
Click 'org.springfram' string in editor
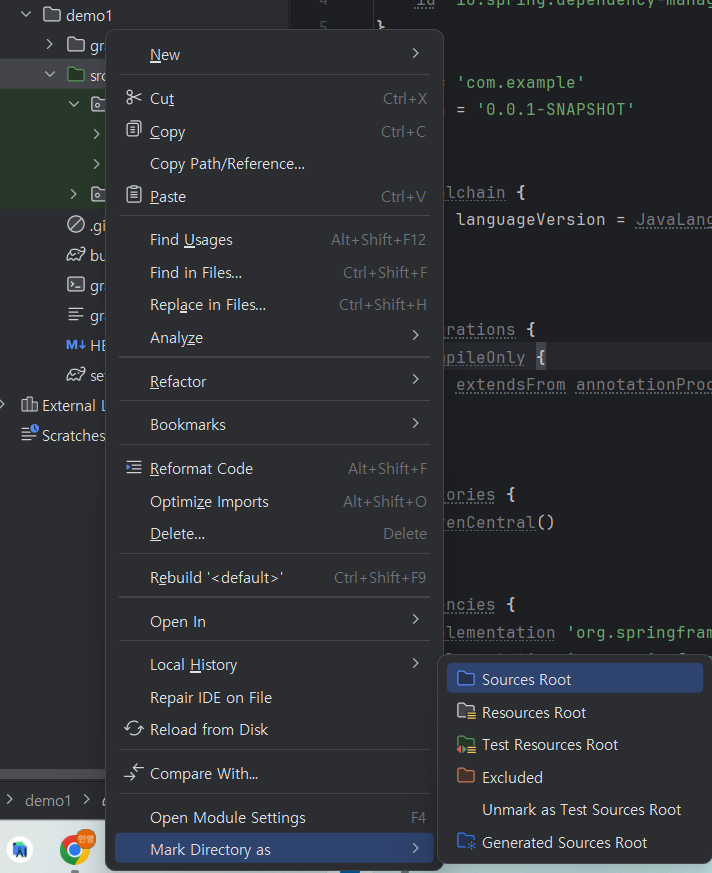tap(639, 633)
